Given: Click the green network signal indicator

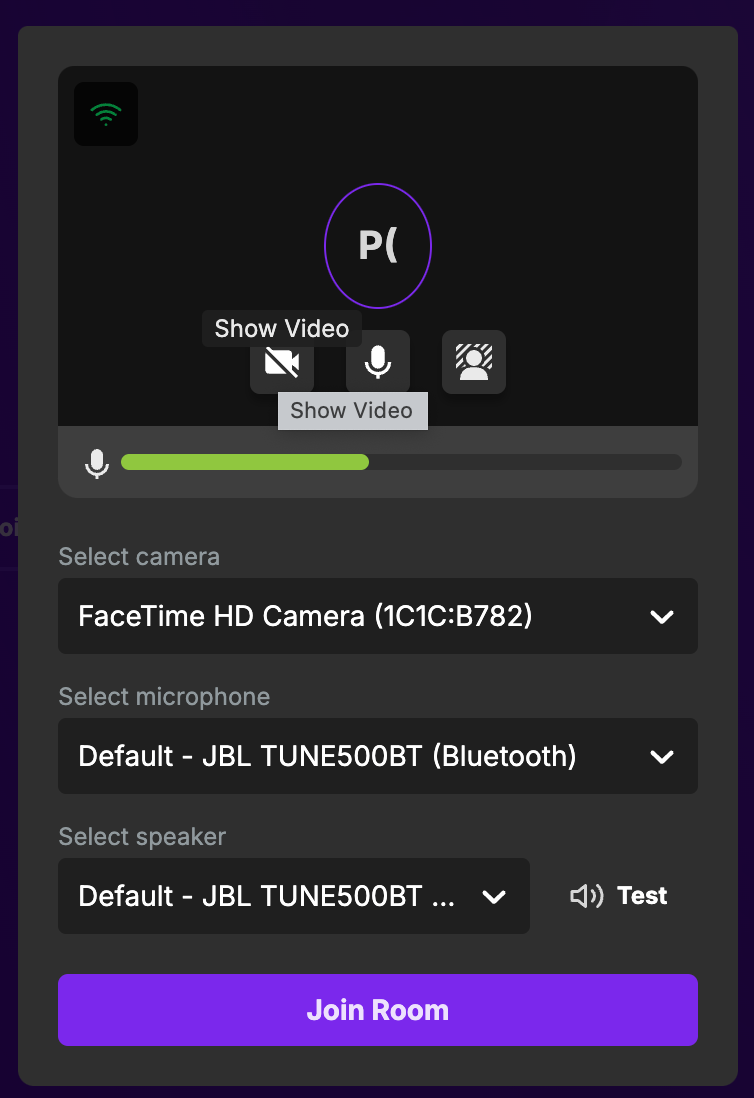Looking at the screenshot, I should tap(106, 114).
